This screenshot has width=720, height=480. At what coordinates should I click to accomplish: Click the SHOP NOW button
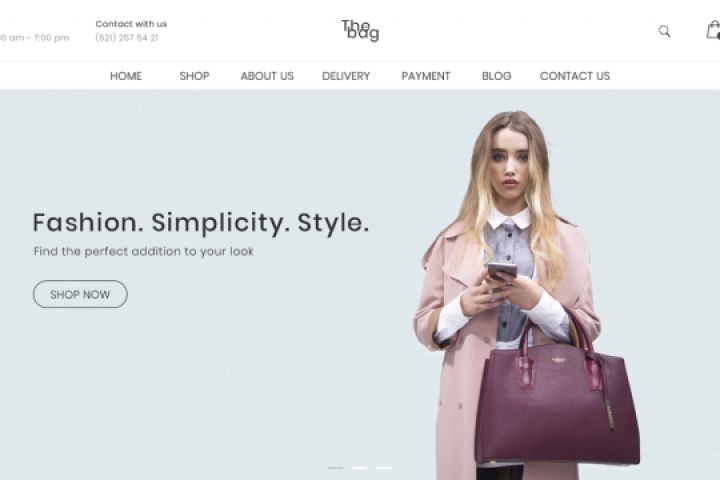pos(80,294)
